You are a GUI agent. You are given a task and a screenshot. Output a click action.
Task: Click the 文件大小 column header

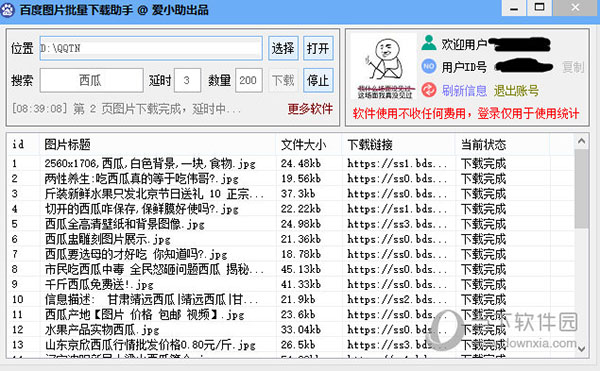pos(308,145)
